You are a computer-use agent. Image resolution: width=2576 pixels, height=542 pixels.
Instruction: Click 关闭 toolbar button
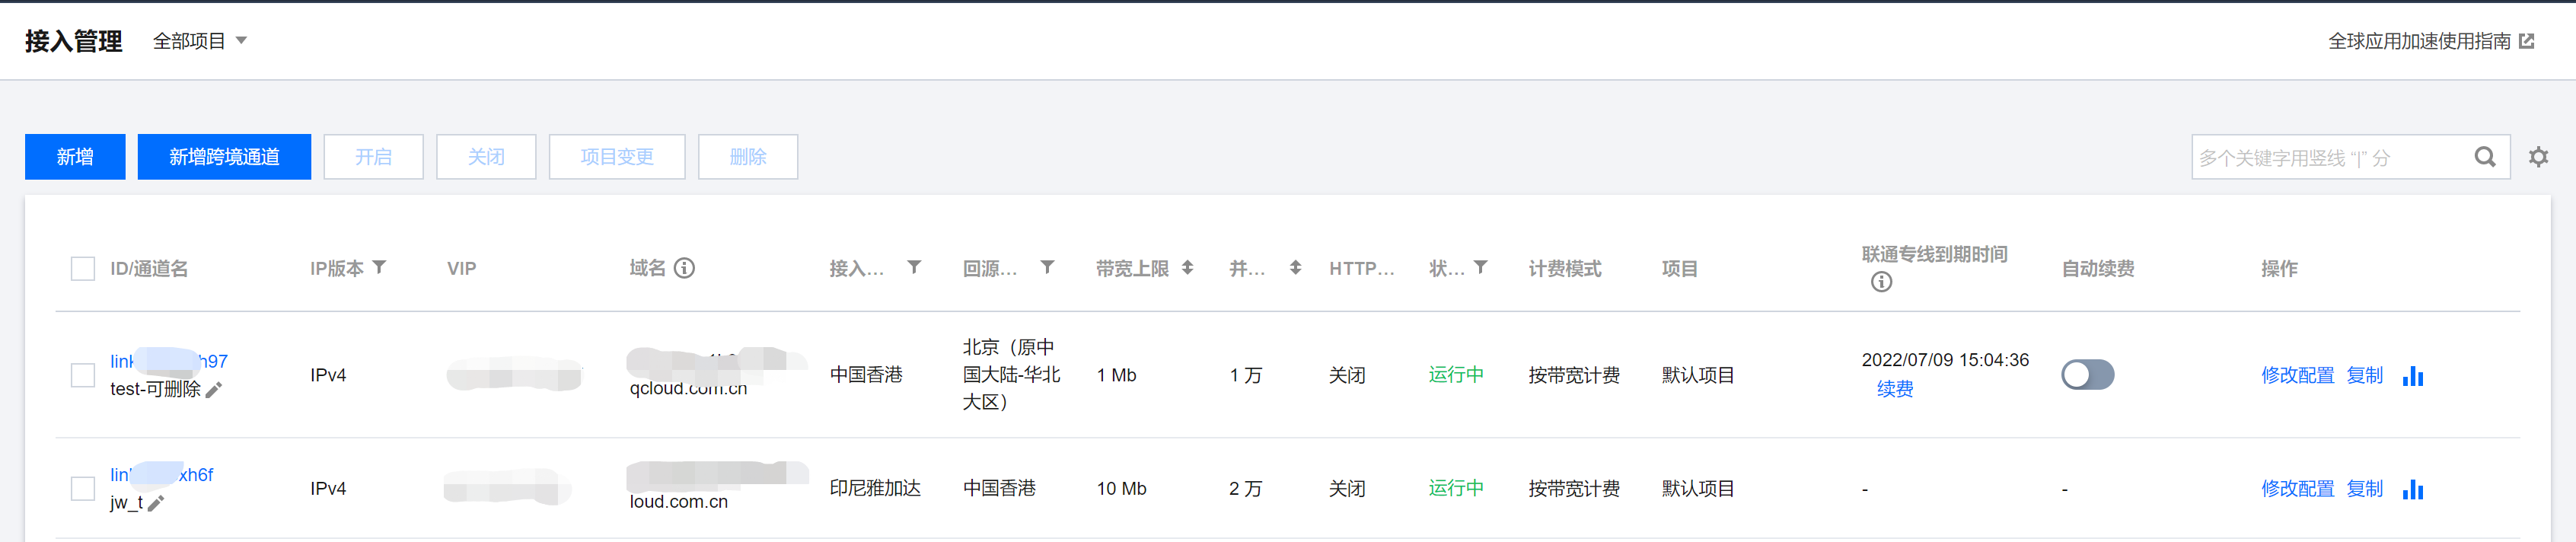pos(486,157)
